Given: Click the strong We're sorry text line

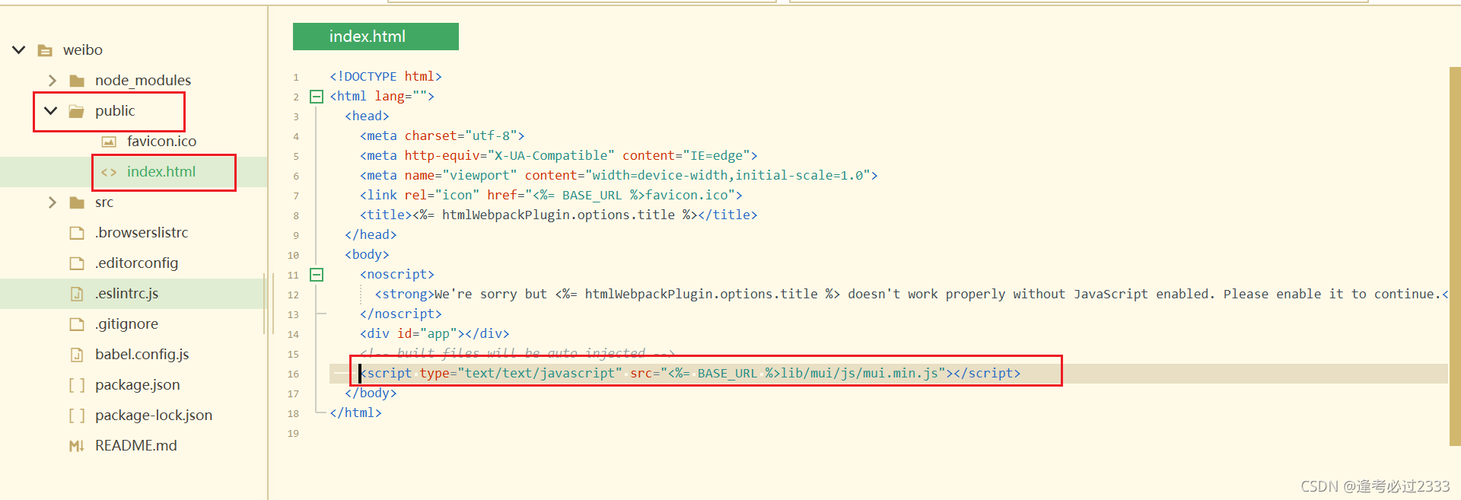Looking at the screenshot, I should [x=911, y=294].
